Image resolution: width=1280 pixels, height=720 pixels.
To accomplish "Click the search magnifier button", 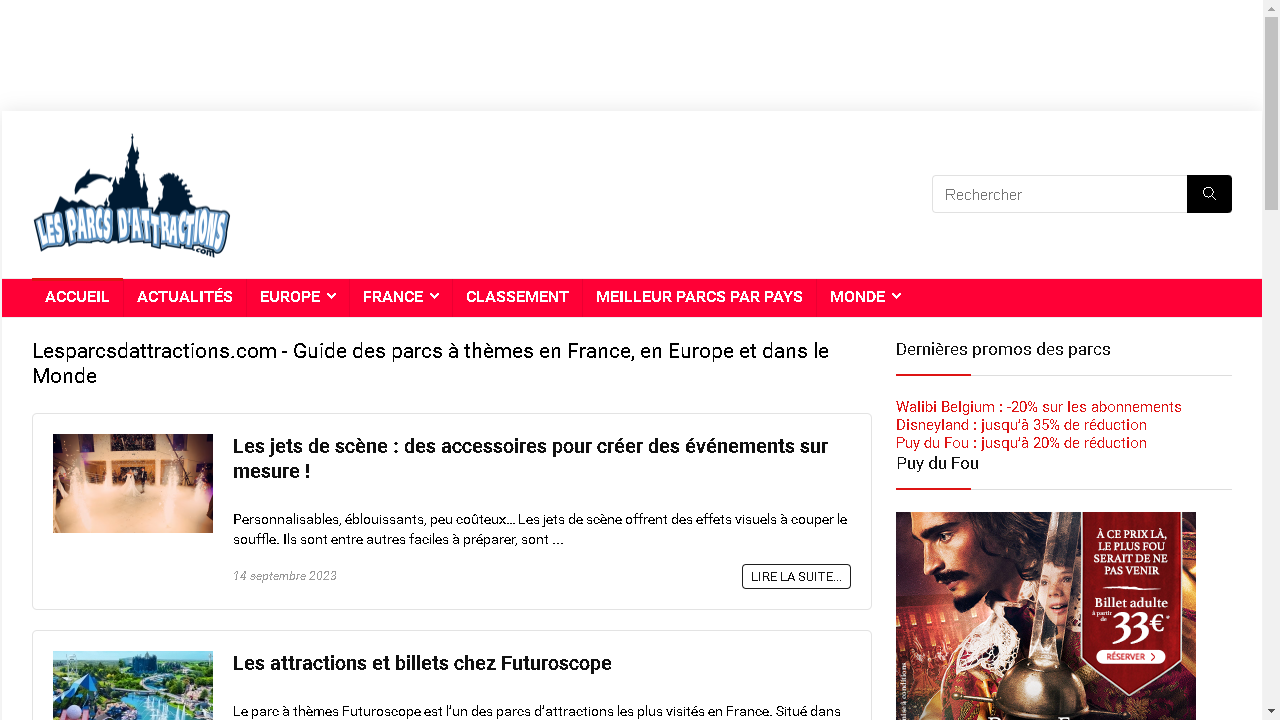I will [x=1209, y=194].
